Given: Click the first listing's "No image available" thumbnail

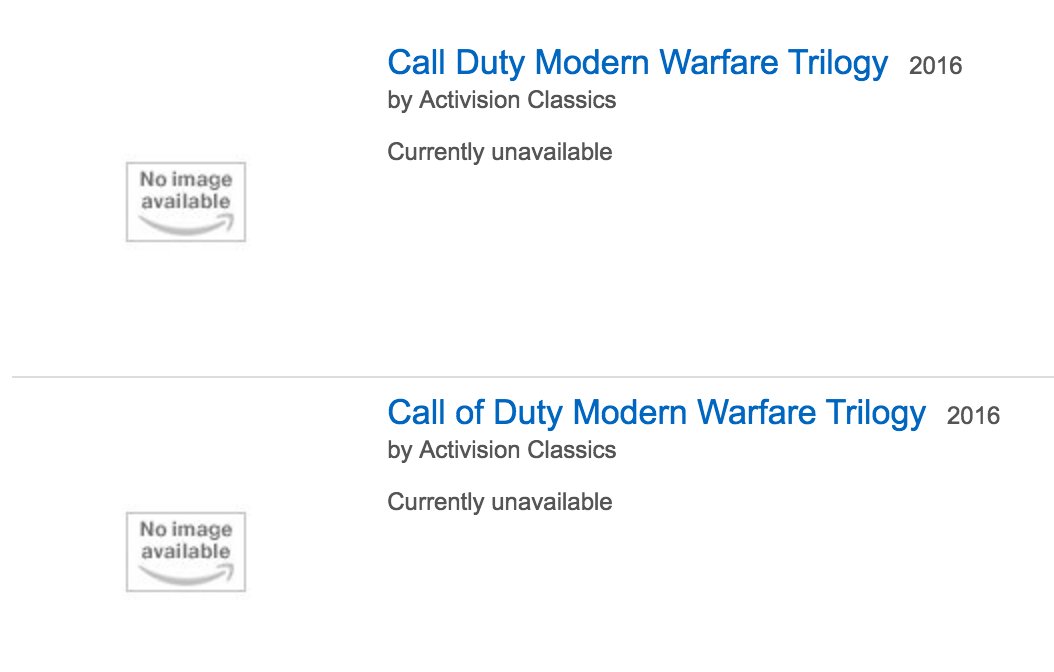Looking at the screenshot, I should click(186, 201).
